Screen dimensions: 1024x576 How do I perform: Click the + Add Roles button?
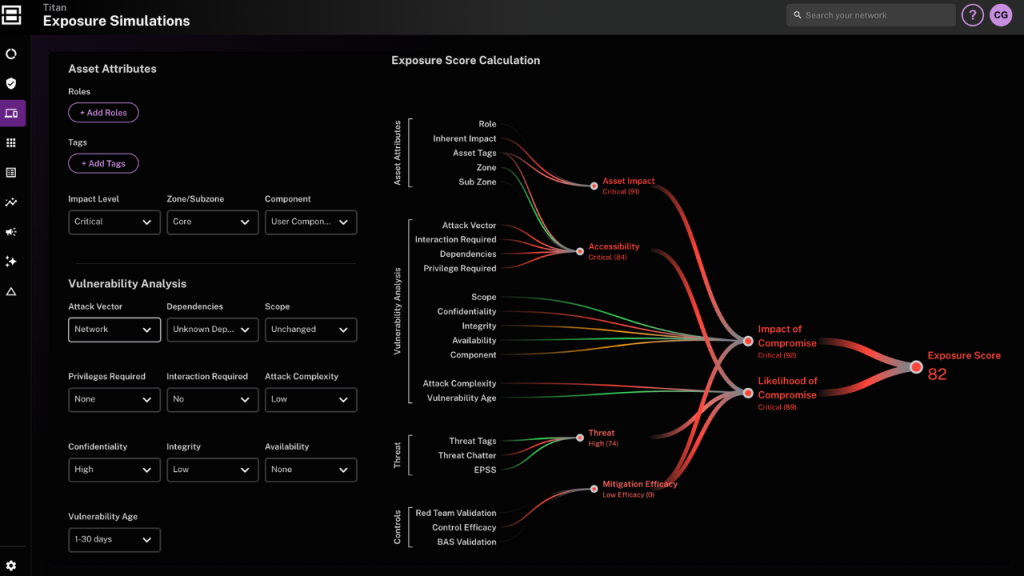point(103,113)
